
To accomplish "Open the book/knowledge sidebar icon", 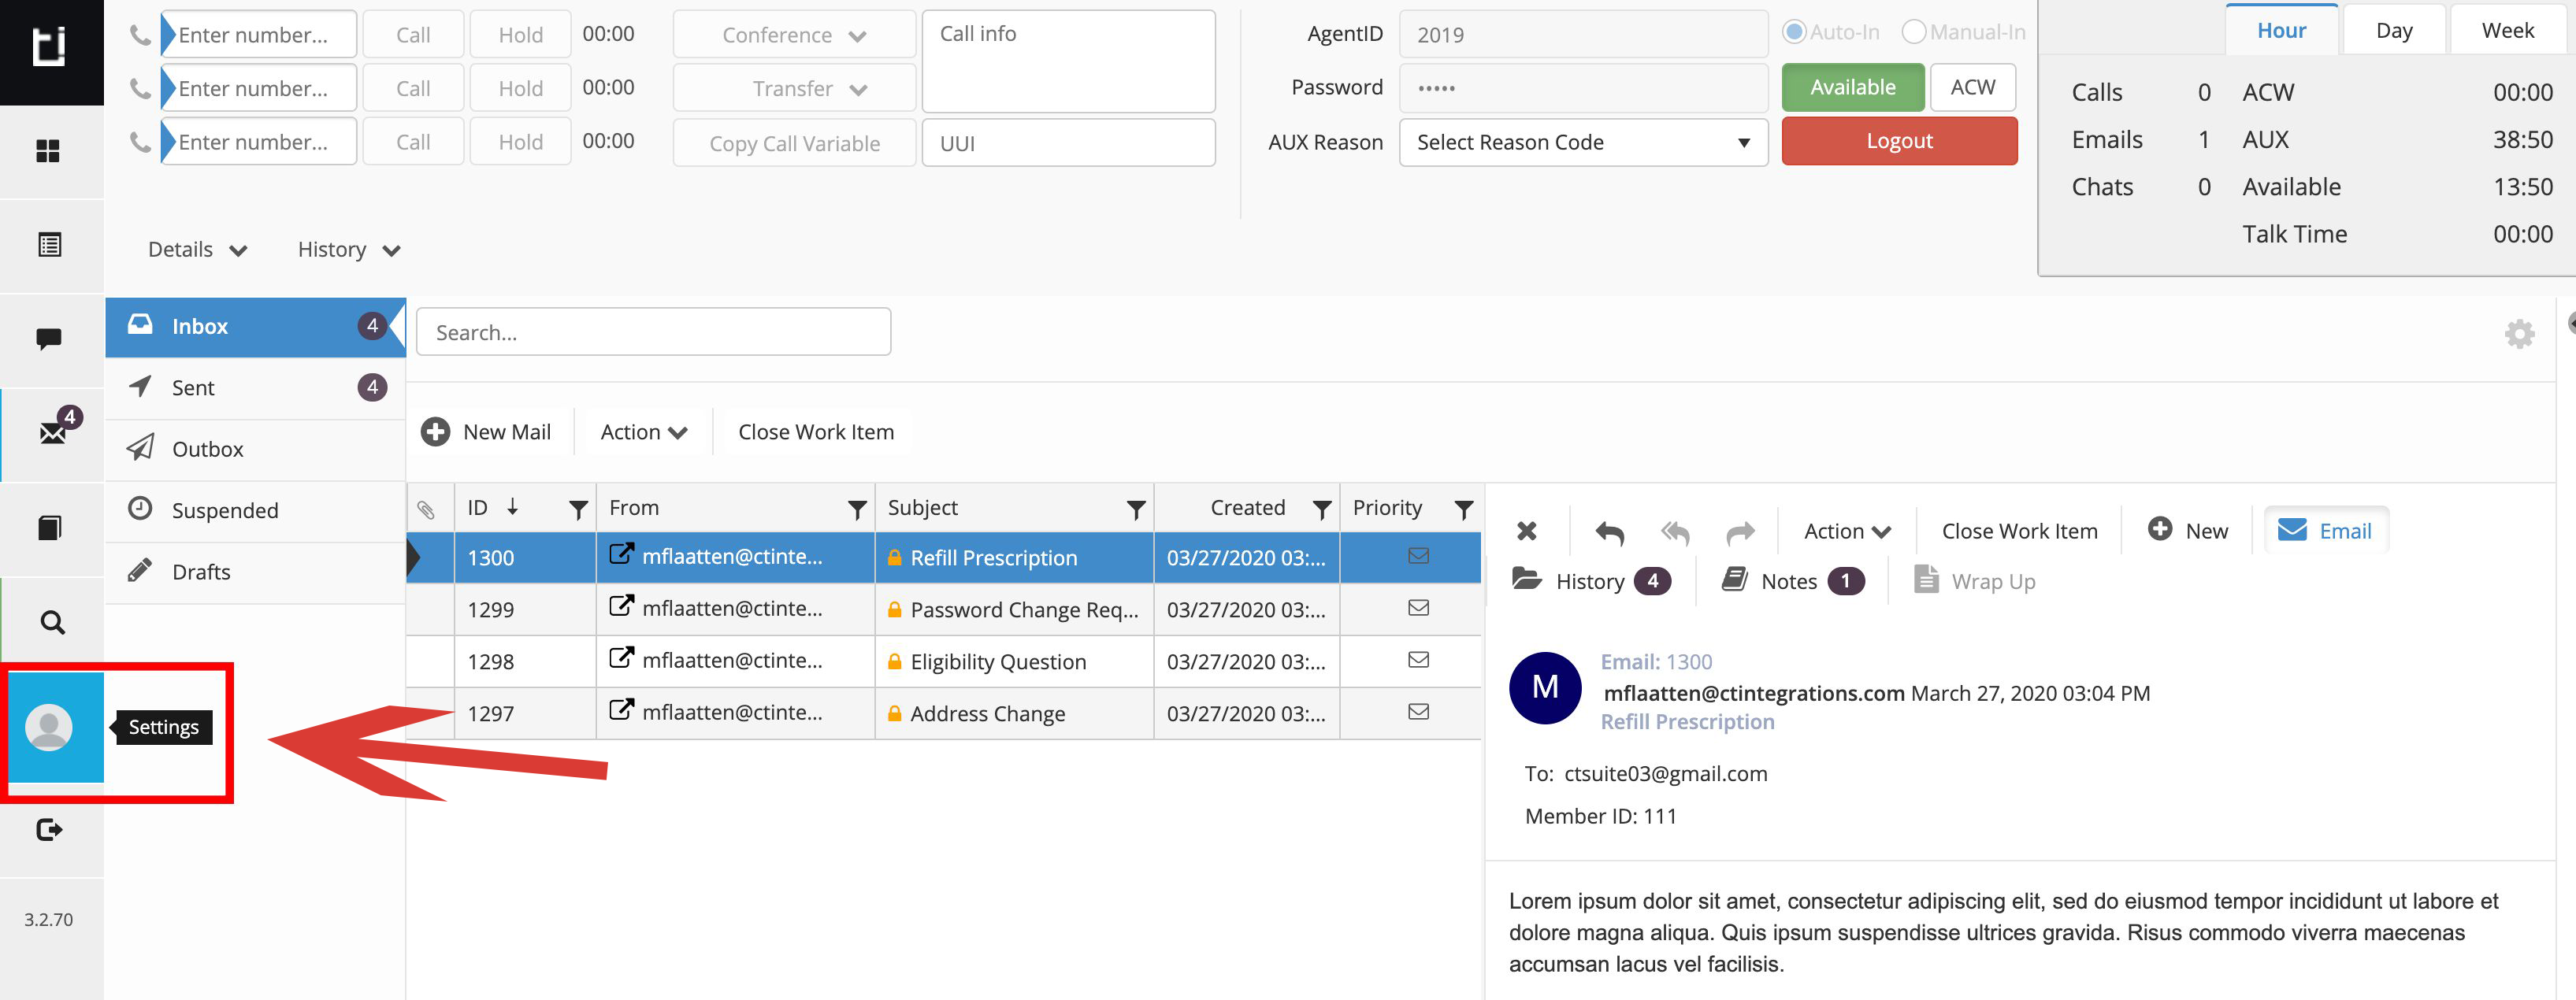I will point(49,527).
